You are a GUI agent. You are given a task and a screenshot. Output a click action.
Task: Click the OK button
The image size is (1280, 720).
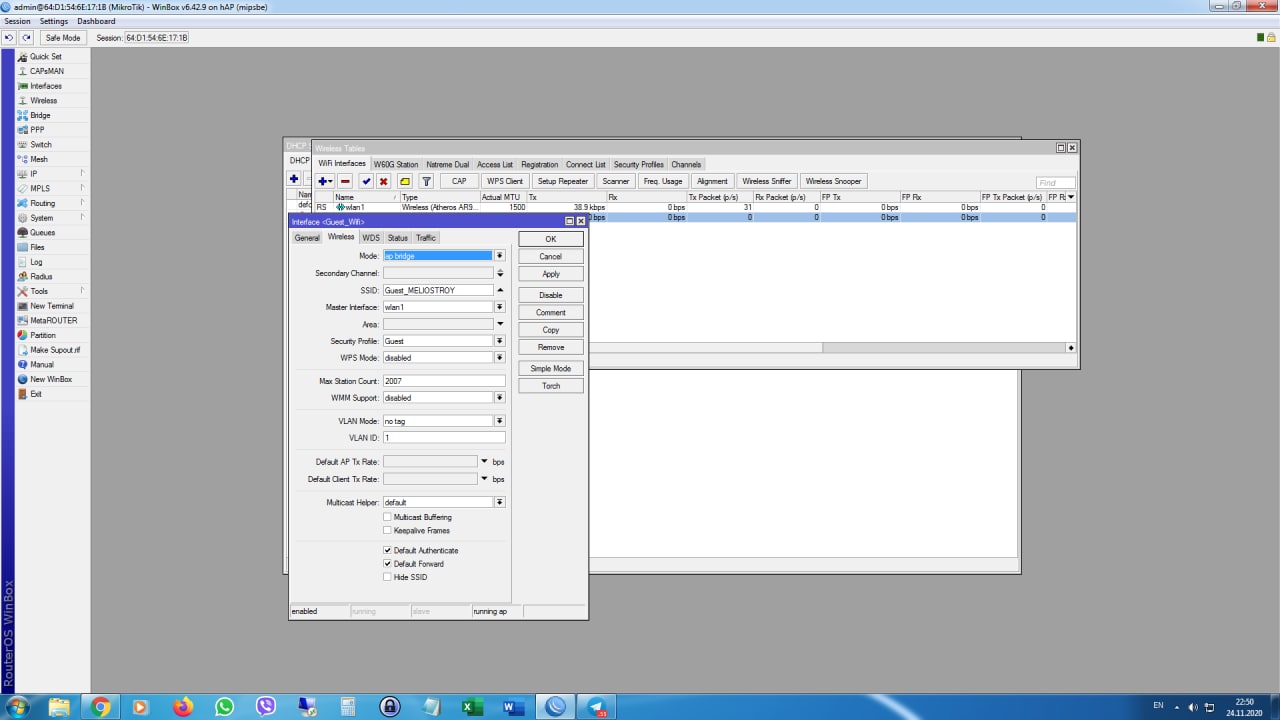(x=551, y=239)
